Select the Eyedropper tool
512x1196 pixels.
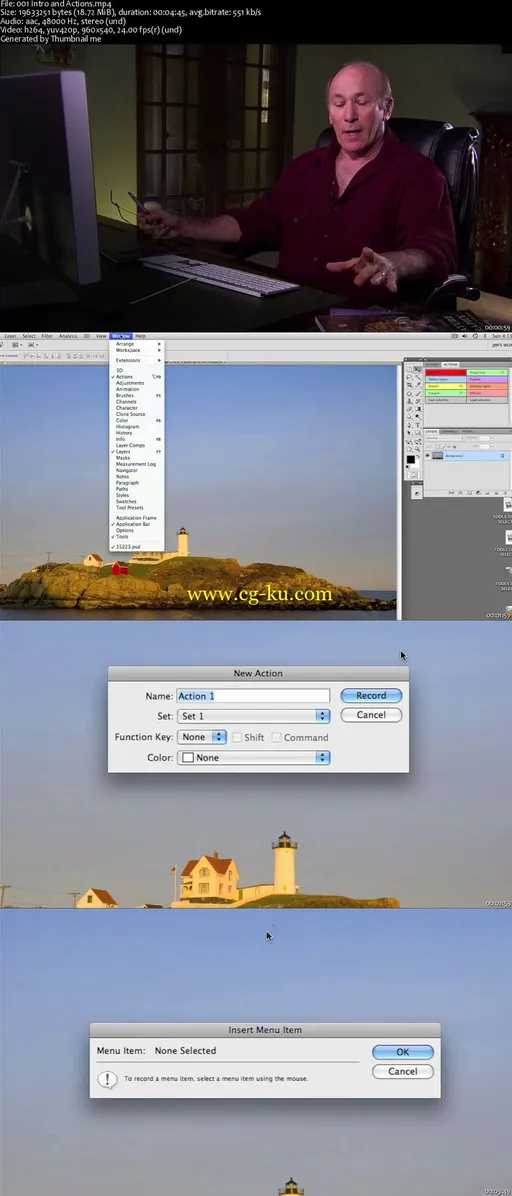417,384
